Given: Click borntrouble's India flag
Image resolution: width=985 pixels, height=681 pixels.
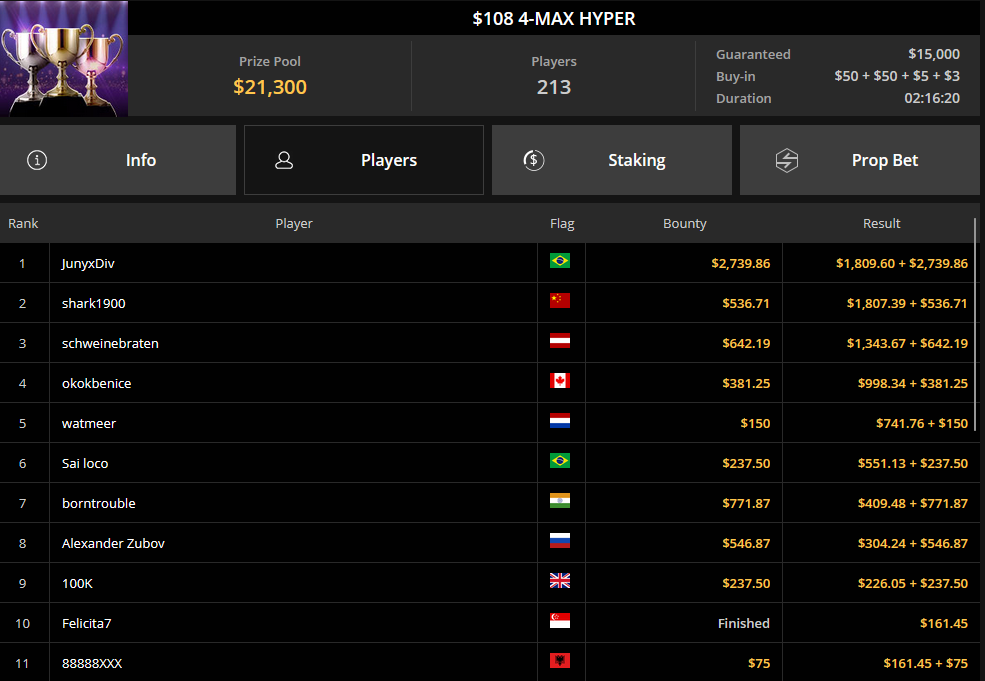Looking at the screenshot, I should [560, 501].
